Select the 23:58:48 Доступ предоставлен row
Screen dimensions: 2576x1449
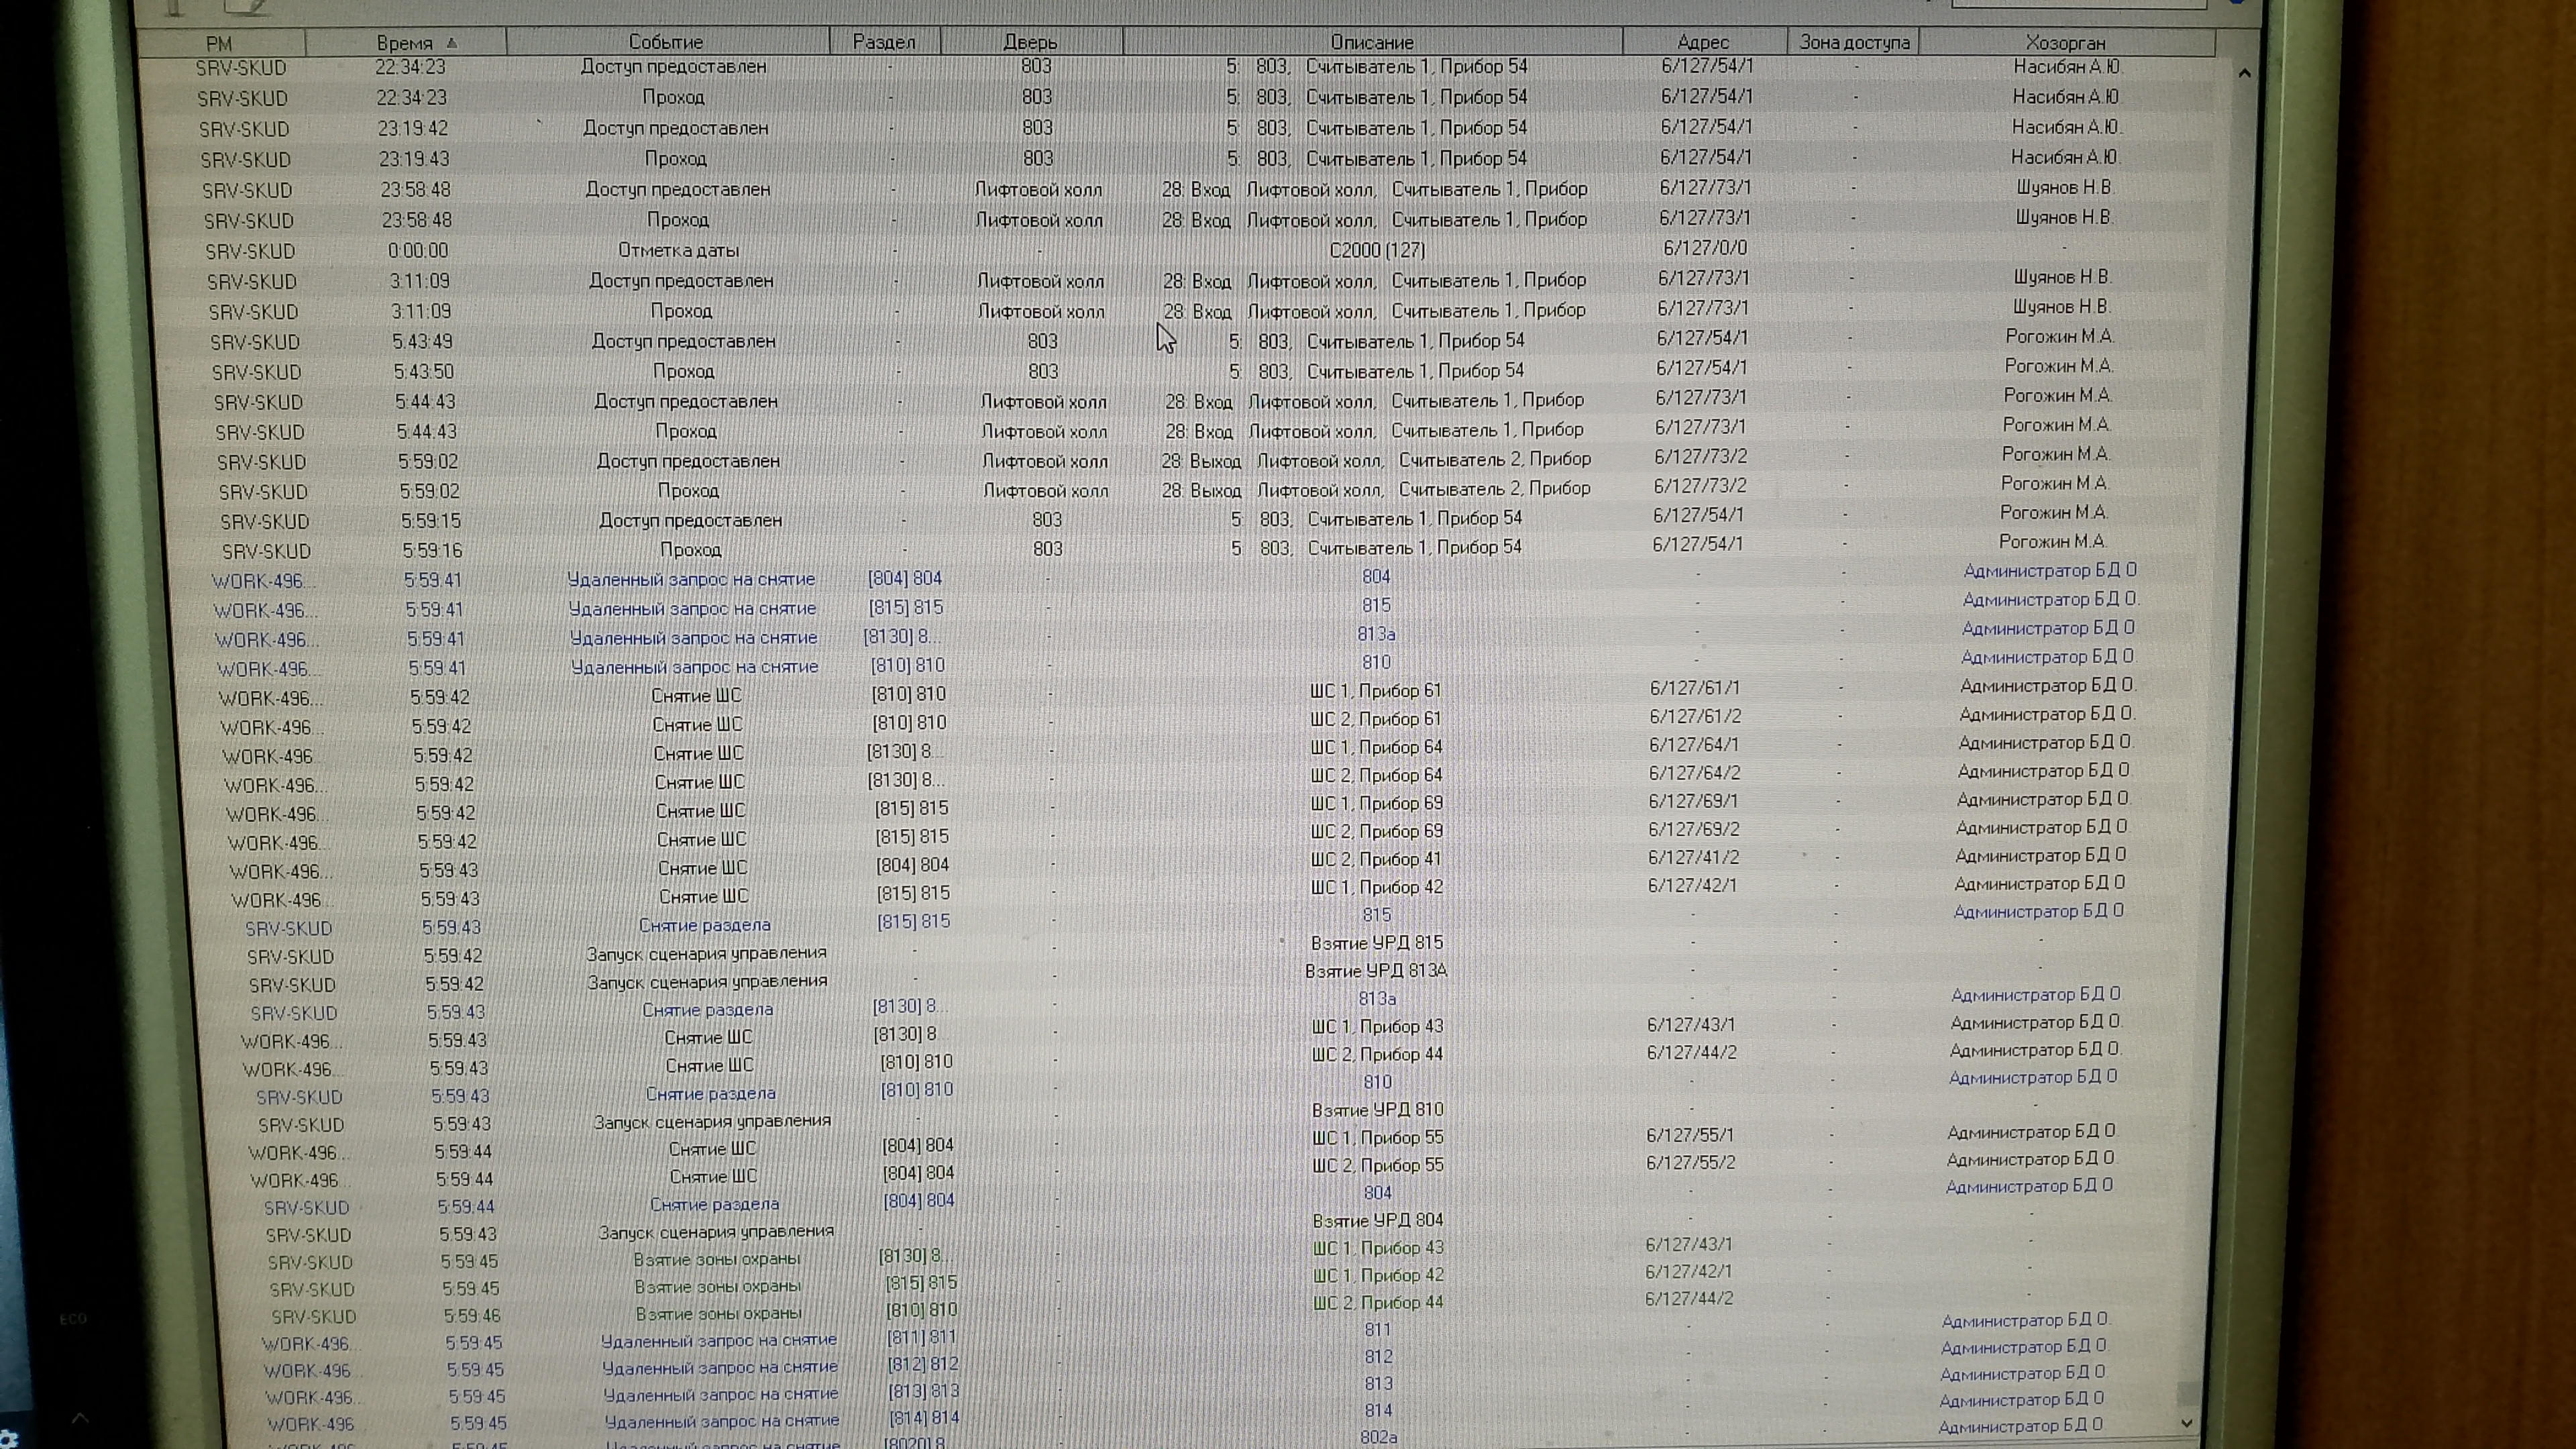[x=677, y=189]
